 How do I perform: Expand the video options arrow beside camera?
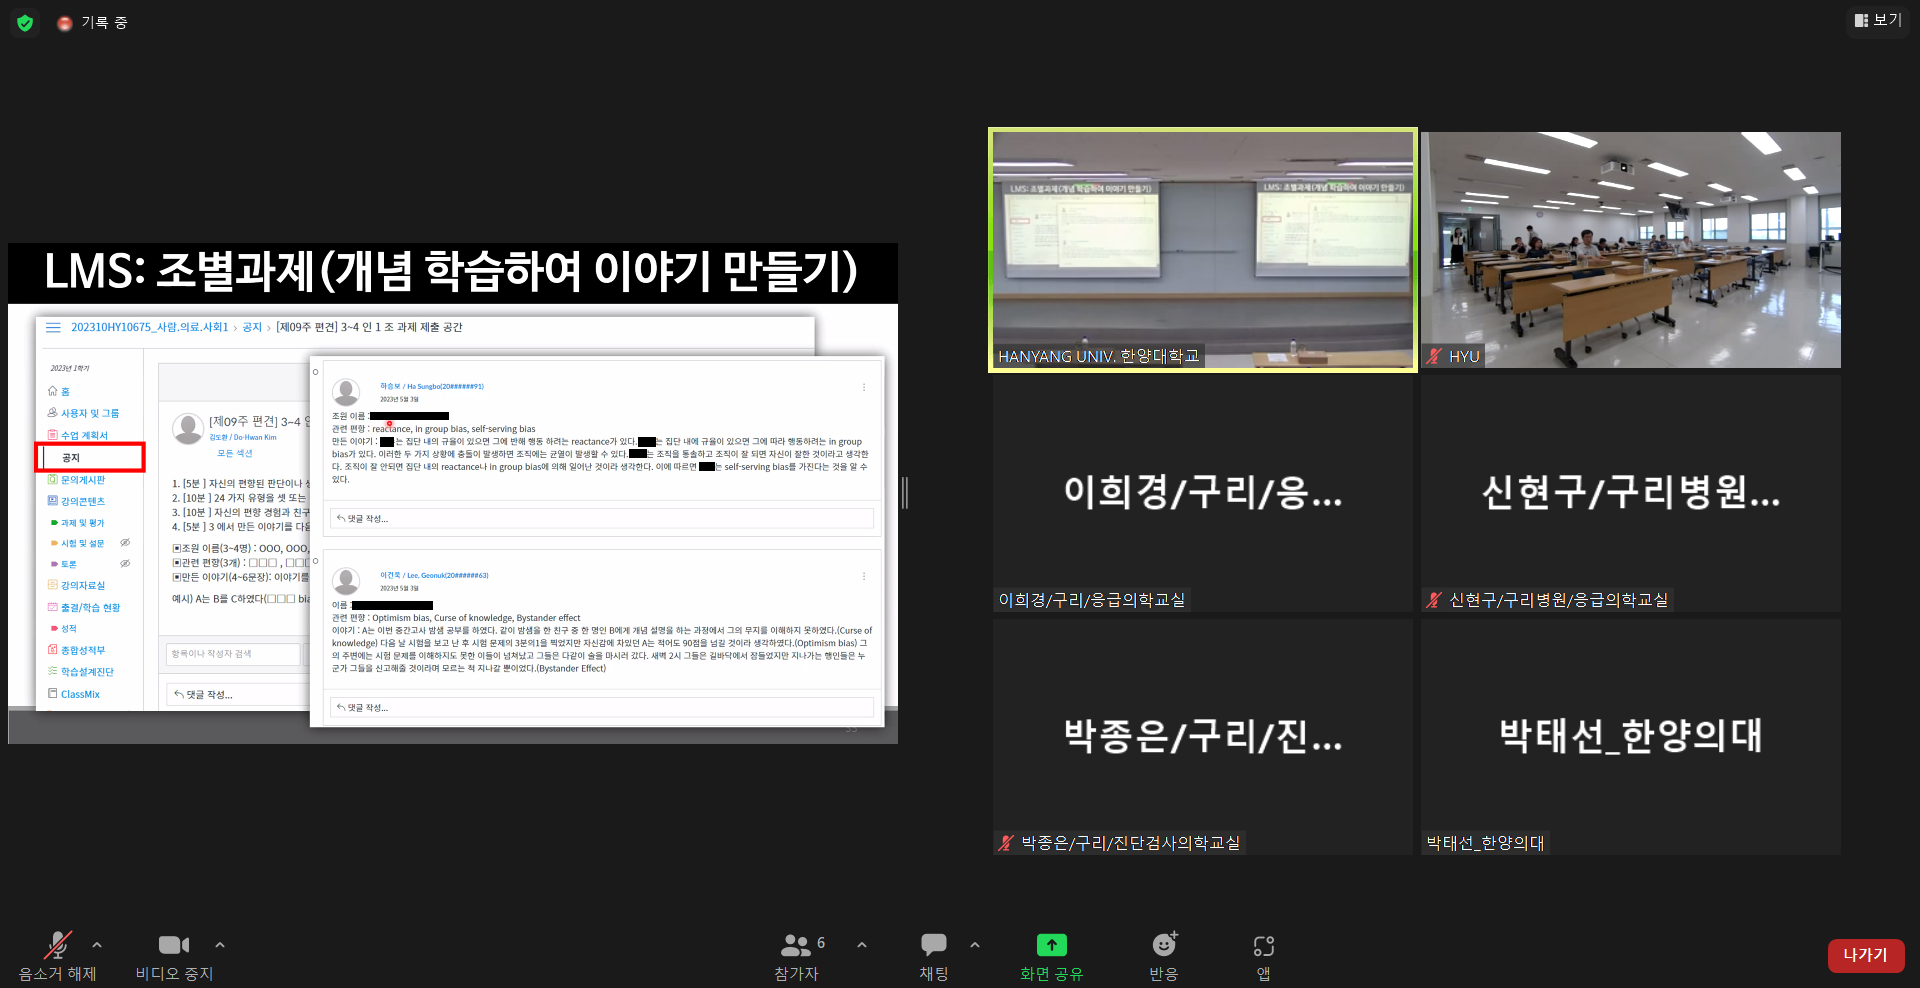click(x=220, y=944)
